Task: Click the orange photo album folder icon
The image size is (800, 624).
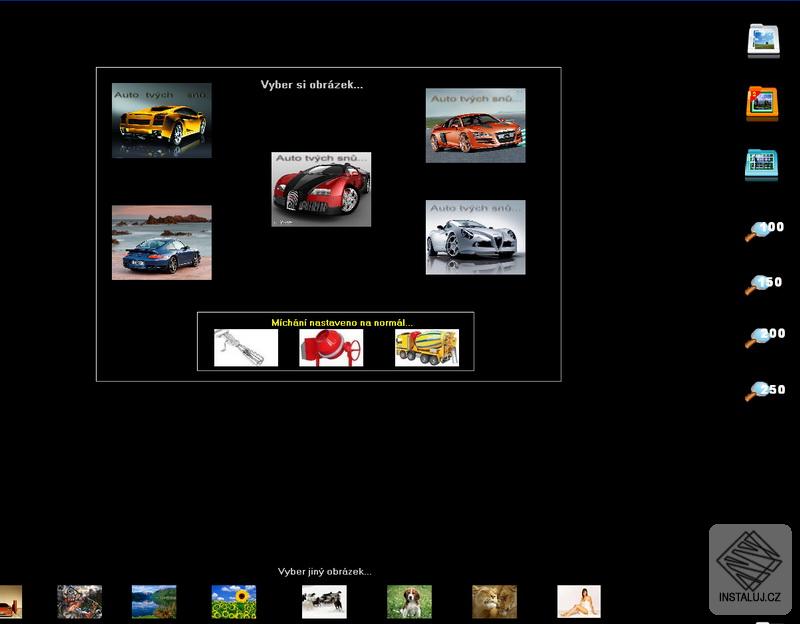Action: click(762, 104)
